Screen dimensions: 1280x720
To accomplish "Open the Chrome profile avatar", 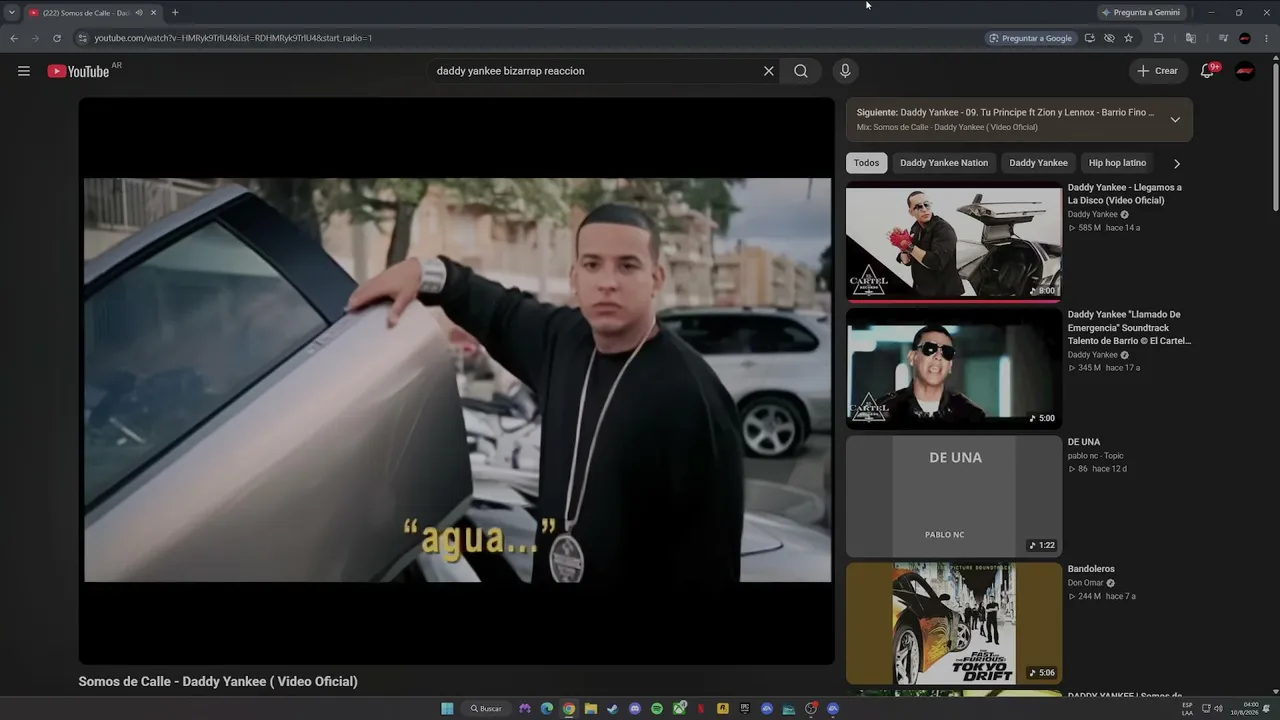I will pos(1245,38).
